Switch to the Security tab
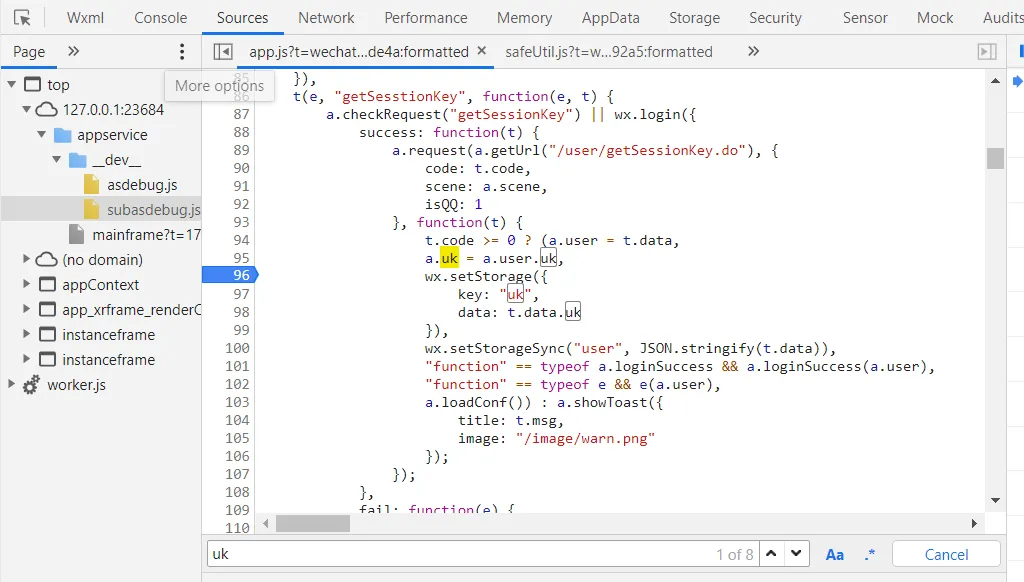The height and width of the screenshot is (582, 1024). [775, 18]
